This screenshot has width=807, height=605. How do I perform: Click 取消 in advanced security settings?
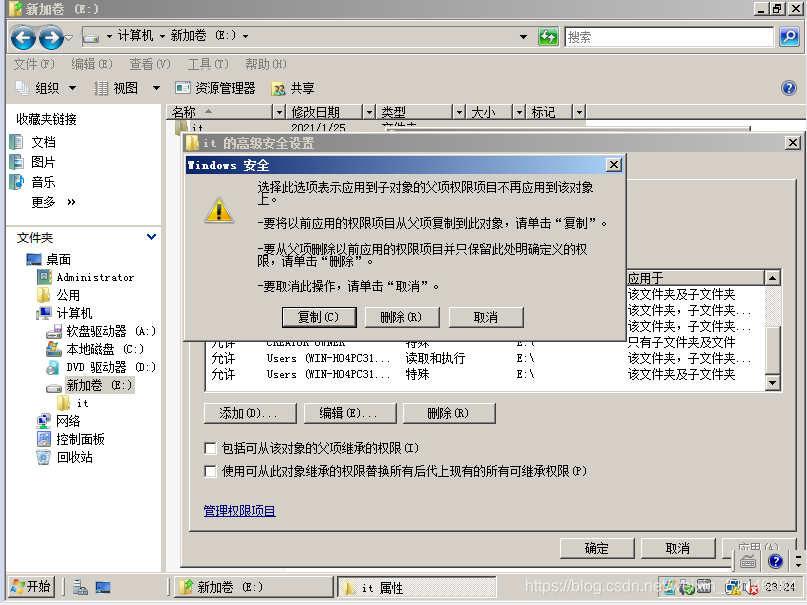point(678,548)
